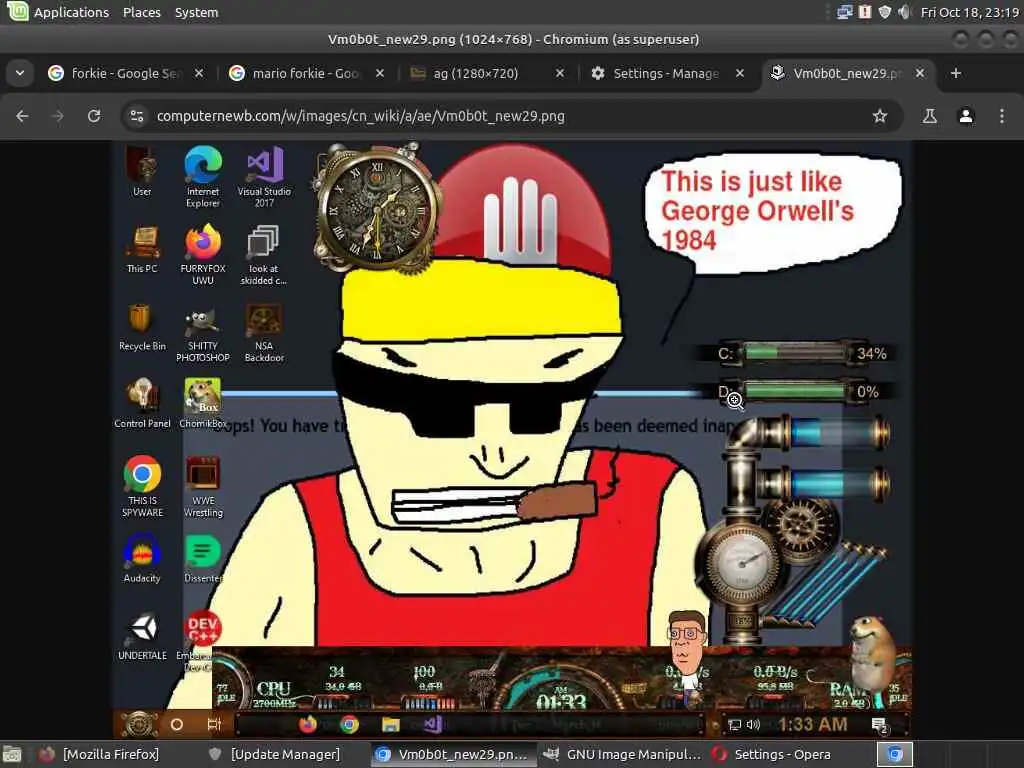Switch to the 'mario forkie' Google tab

coord(306,73)
